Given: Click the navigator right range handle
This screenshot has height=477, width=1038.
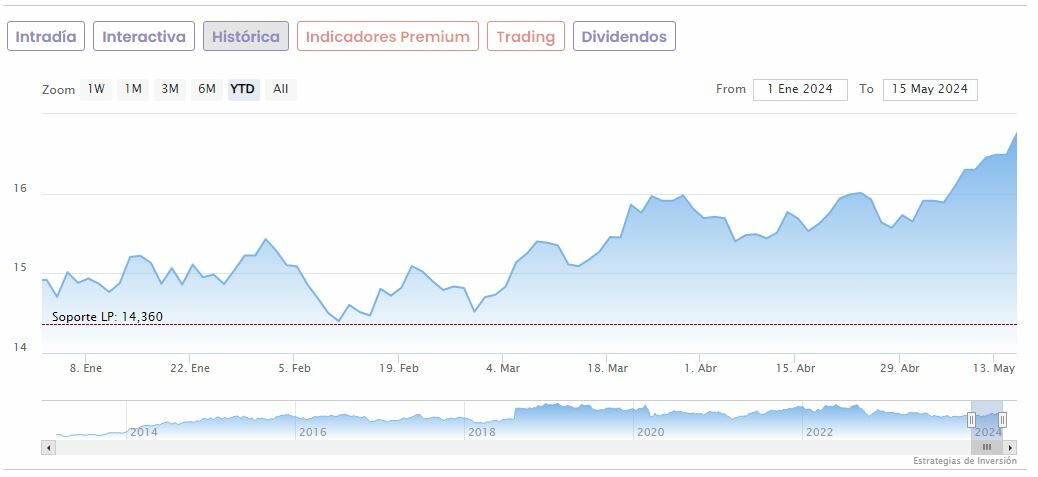Looking at the screenshot, I should (1002, 420).
